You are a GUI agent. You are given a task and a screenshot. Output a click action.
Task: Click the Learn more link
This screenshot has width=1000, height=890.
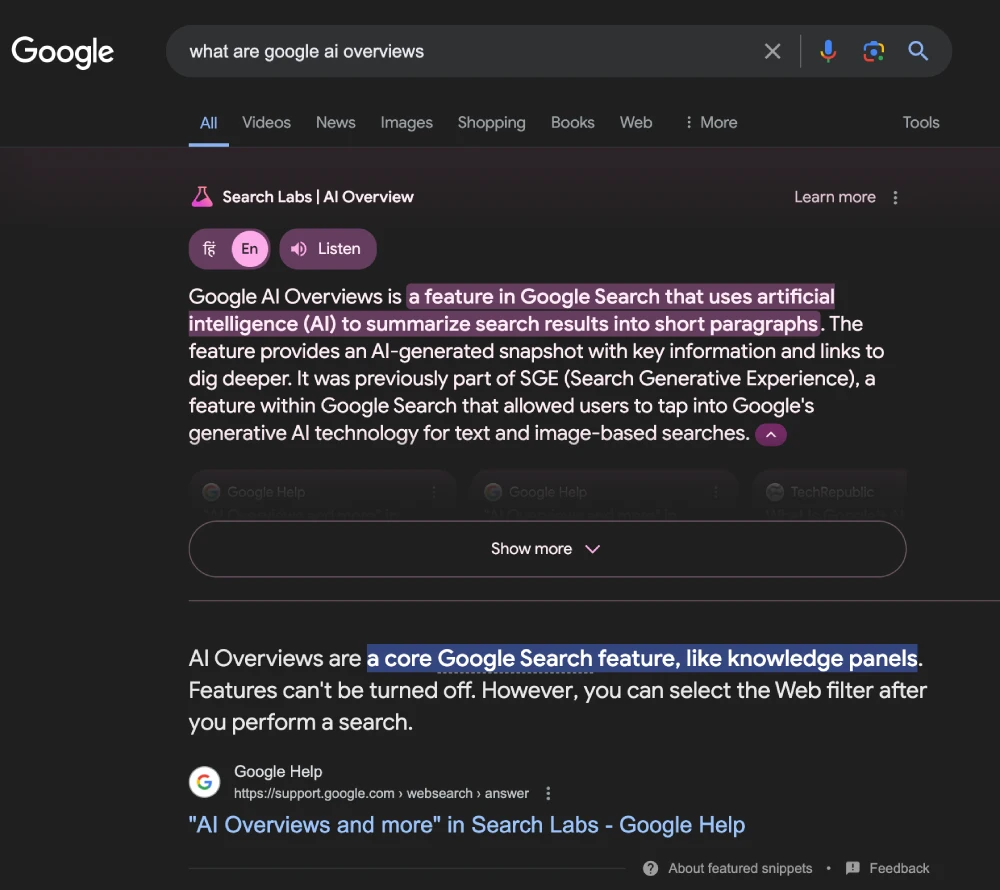coord(834,198)
